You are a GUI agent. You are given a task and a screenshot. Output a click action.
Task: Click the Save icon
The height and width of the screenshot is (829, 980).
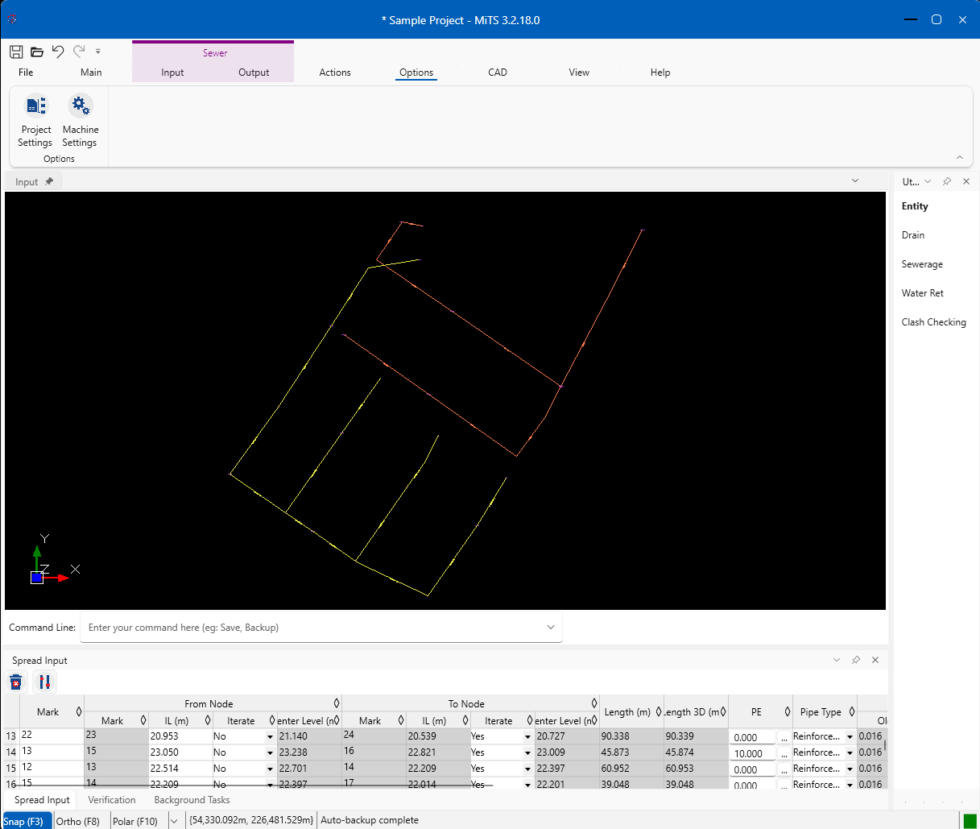tap(15, 51)
